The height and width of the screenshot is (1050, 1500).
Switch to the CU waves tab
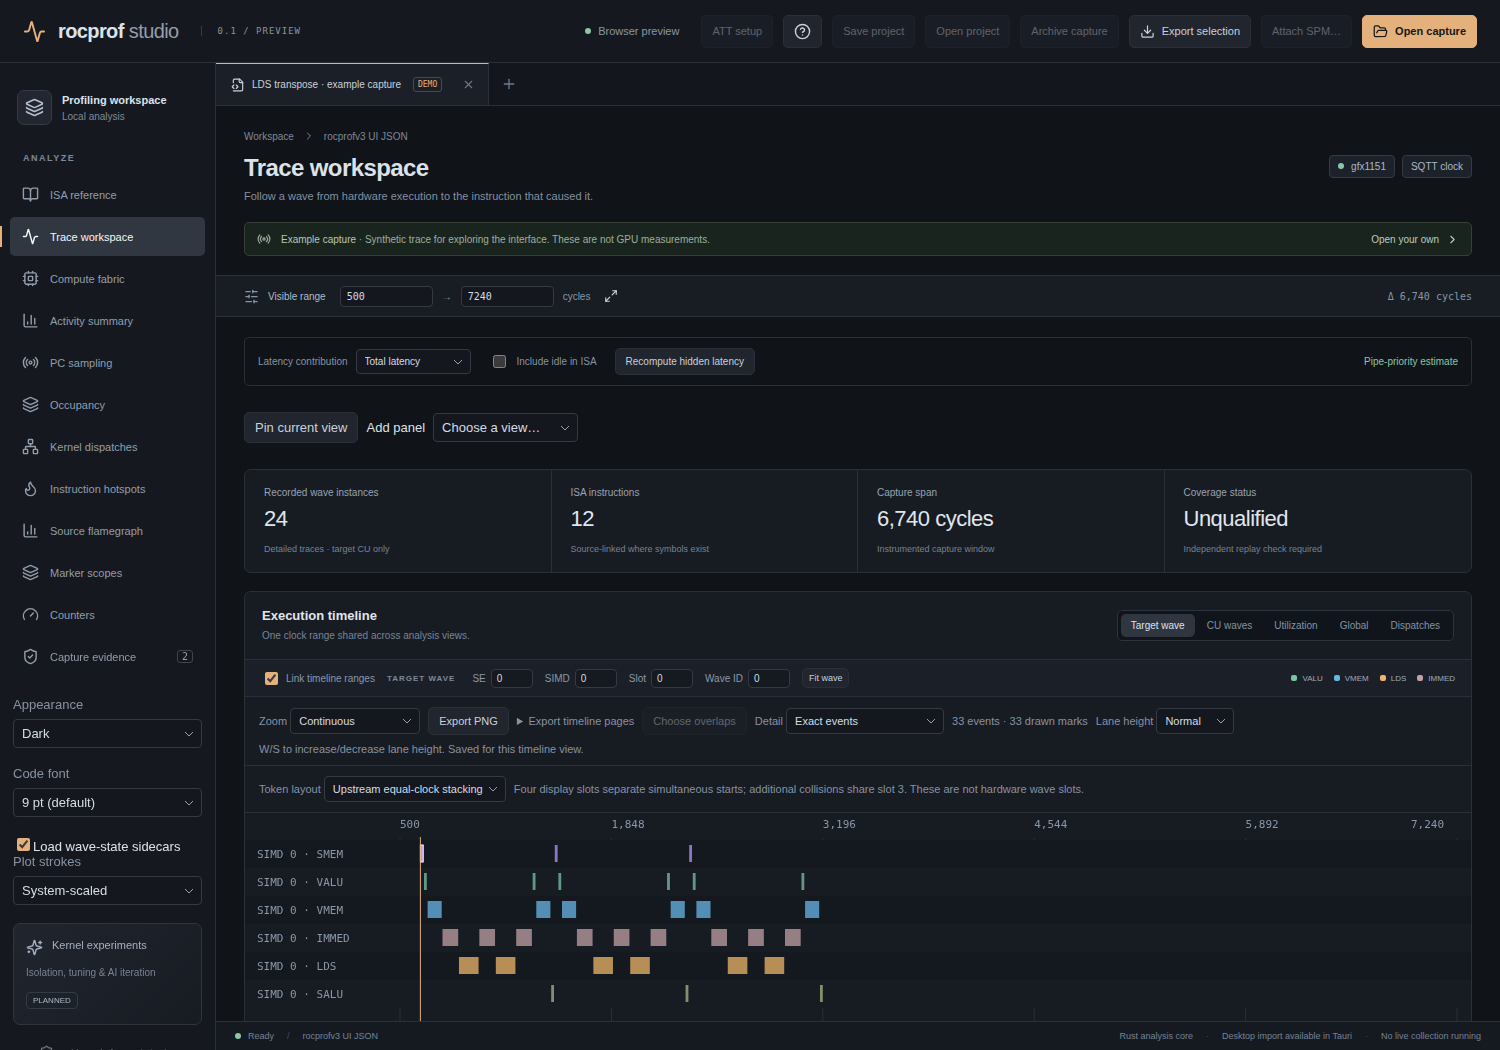coord(1229,626)
